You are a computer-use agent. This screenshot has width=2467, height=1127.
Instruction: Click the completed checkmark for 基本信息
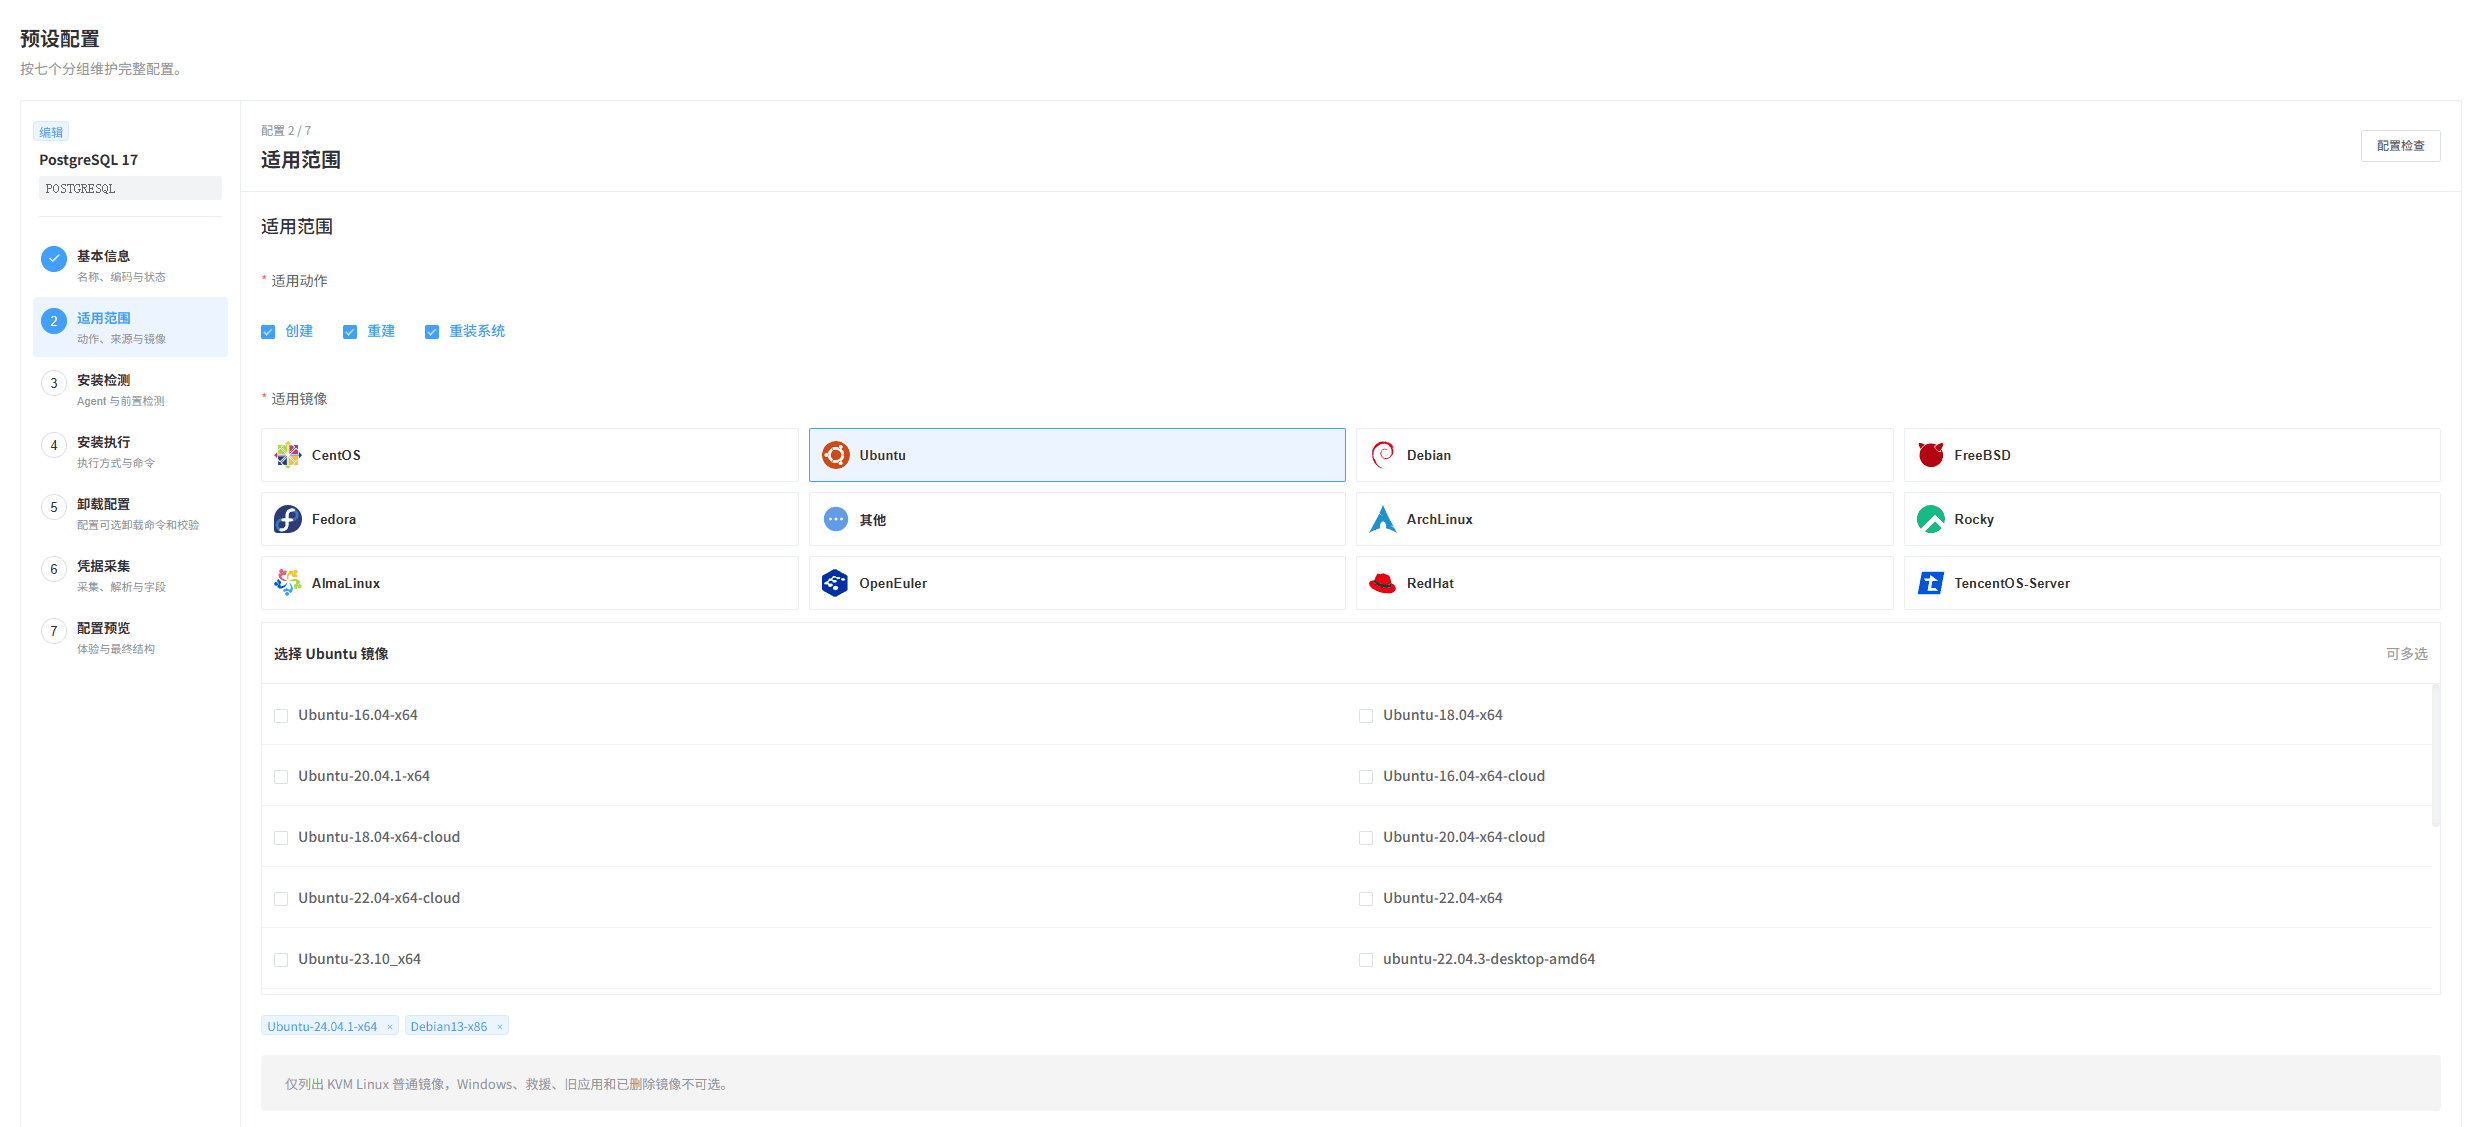54,259
